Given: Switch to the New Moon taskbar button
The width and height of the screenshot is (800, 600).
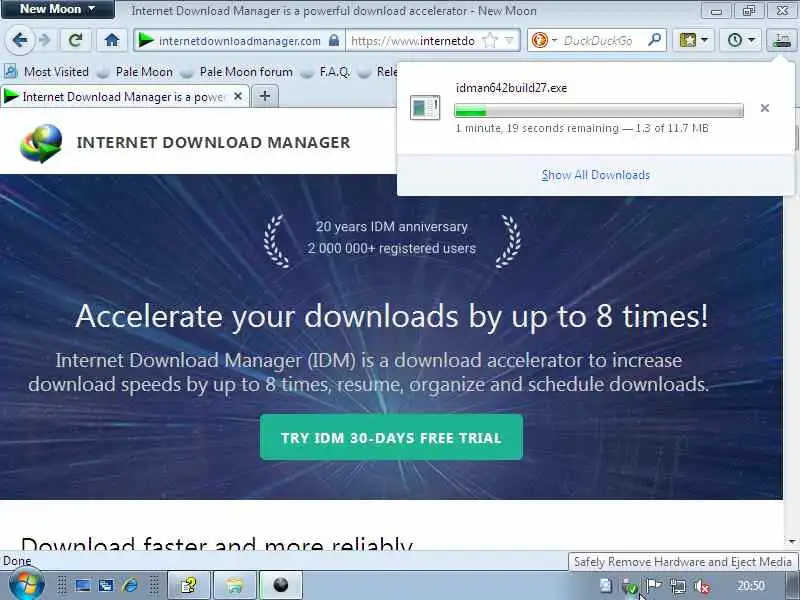Looking at the screenshot, I should [x=281, y=585].
